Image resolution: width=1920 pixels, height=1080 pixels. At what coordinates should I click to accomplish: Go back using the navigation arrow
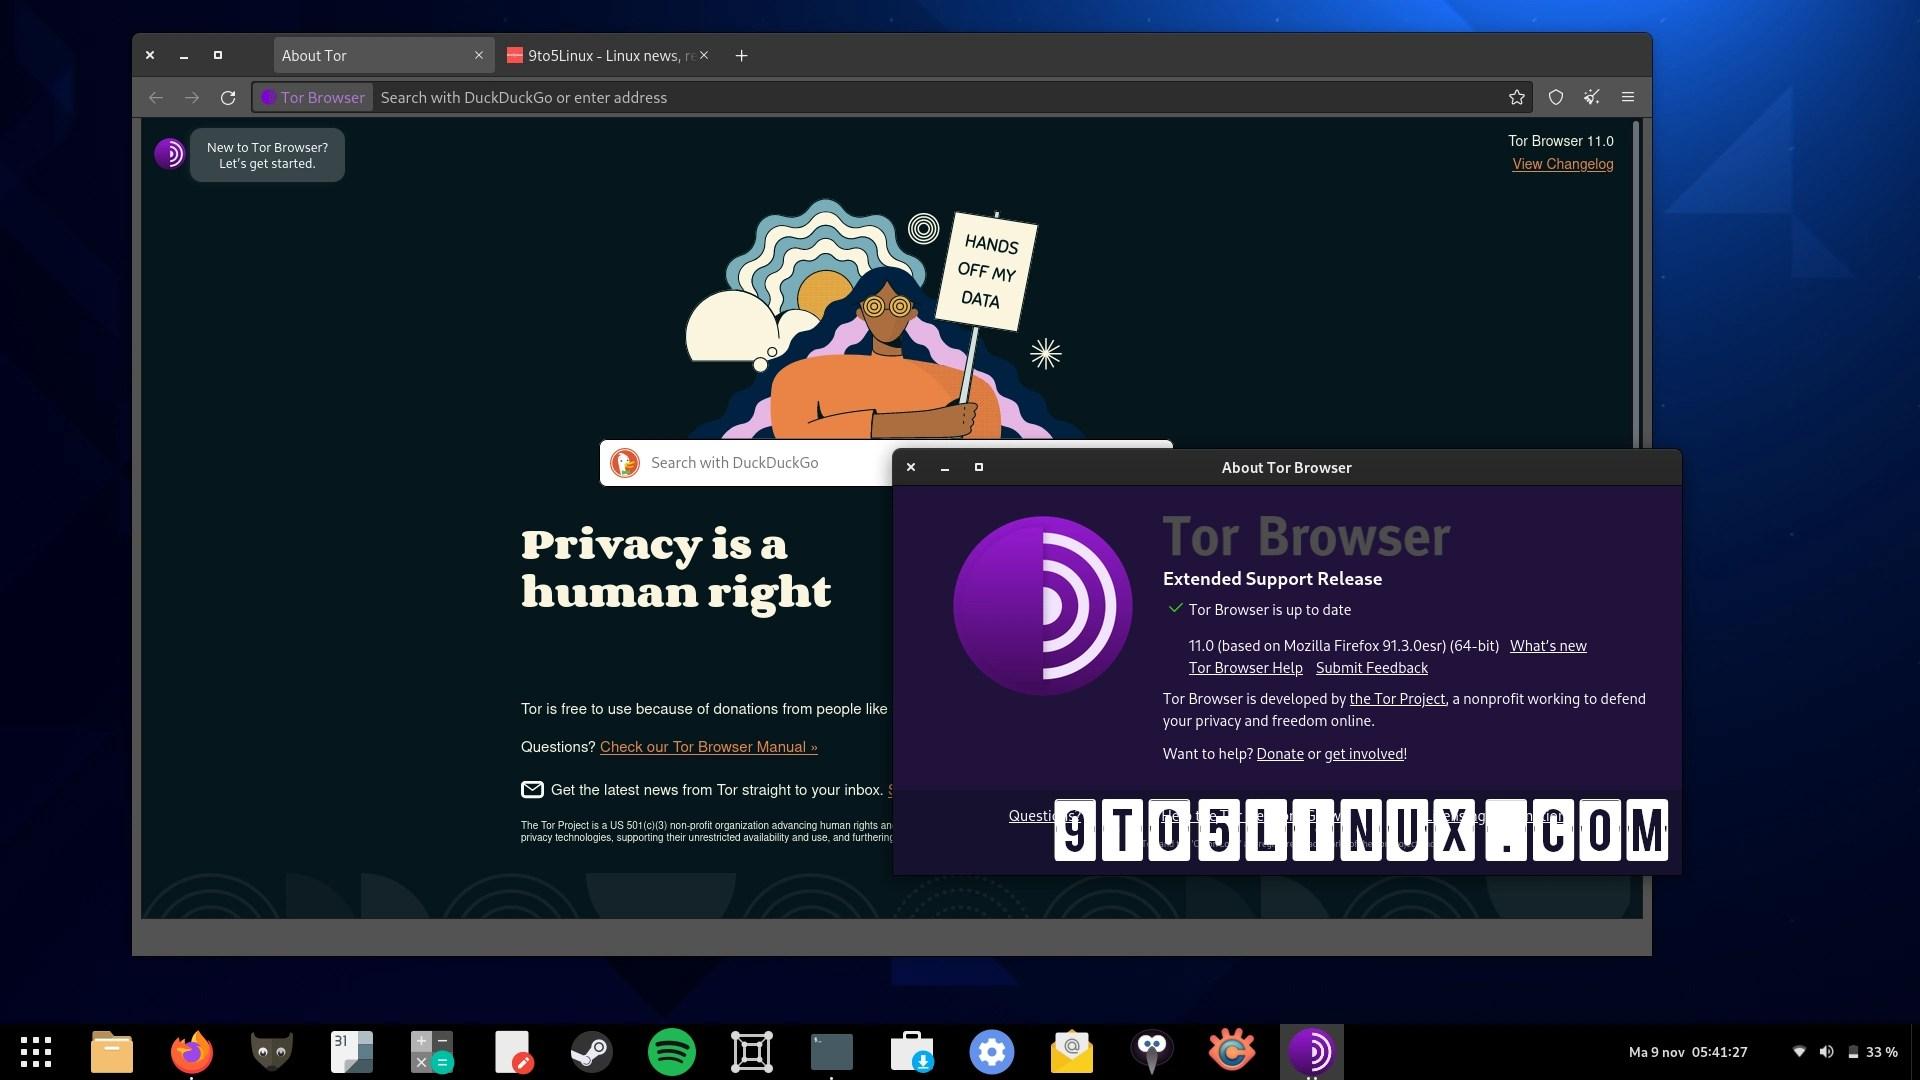click(x=156, y=97)
